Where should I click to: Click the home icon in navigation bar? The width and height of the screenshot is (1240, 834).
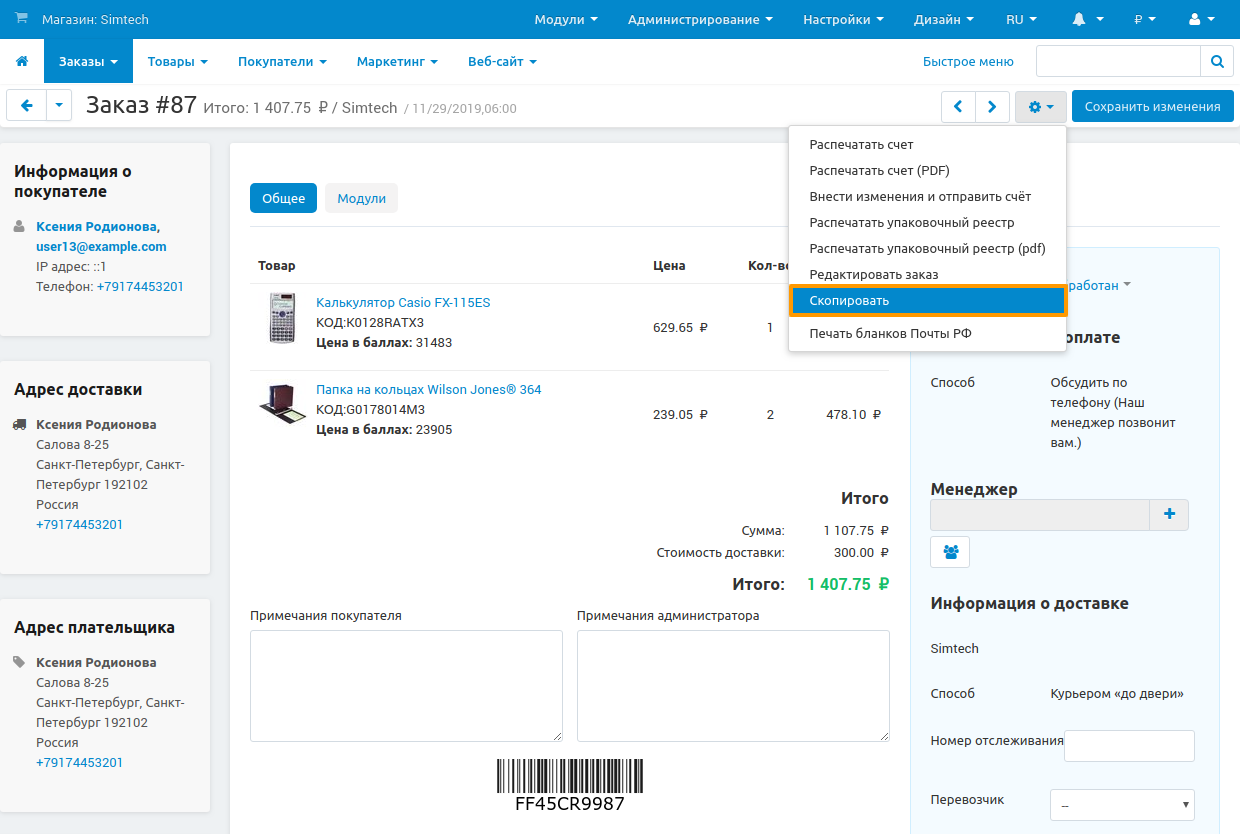pos(22,62)
